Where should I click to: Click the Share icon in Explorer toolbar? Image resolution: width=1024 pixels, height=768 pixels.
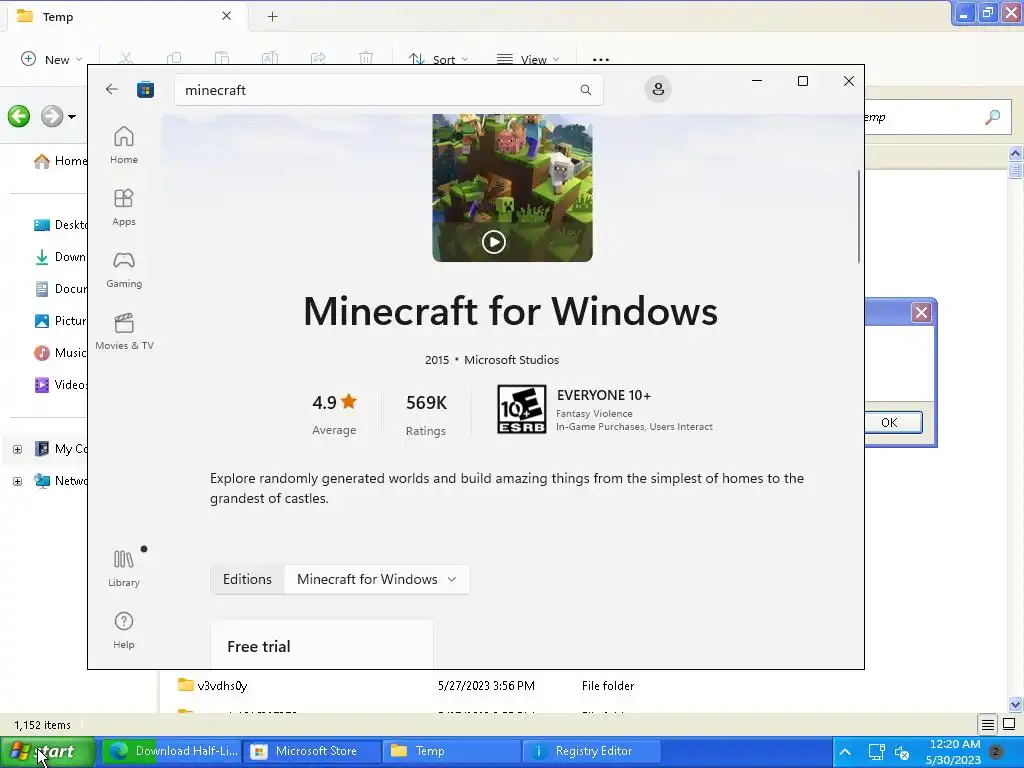(318, 58)
